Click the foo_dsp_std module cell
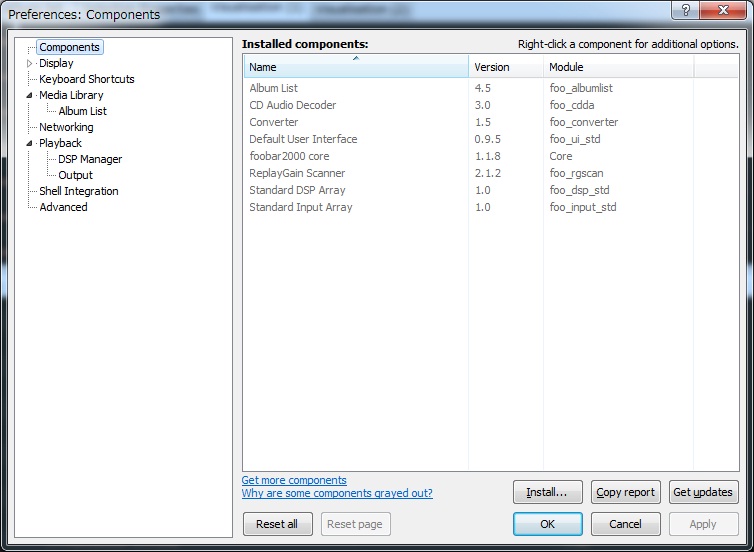 coord(579,190)
